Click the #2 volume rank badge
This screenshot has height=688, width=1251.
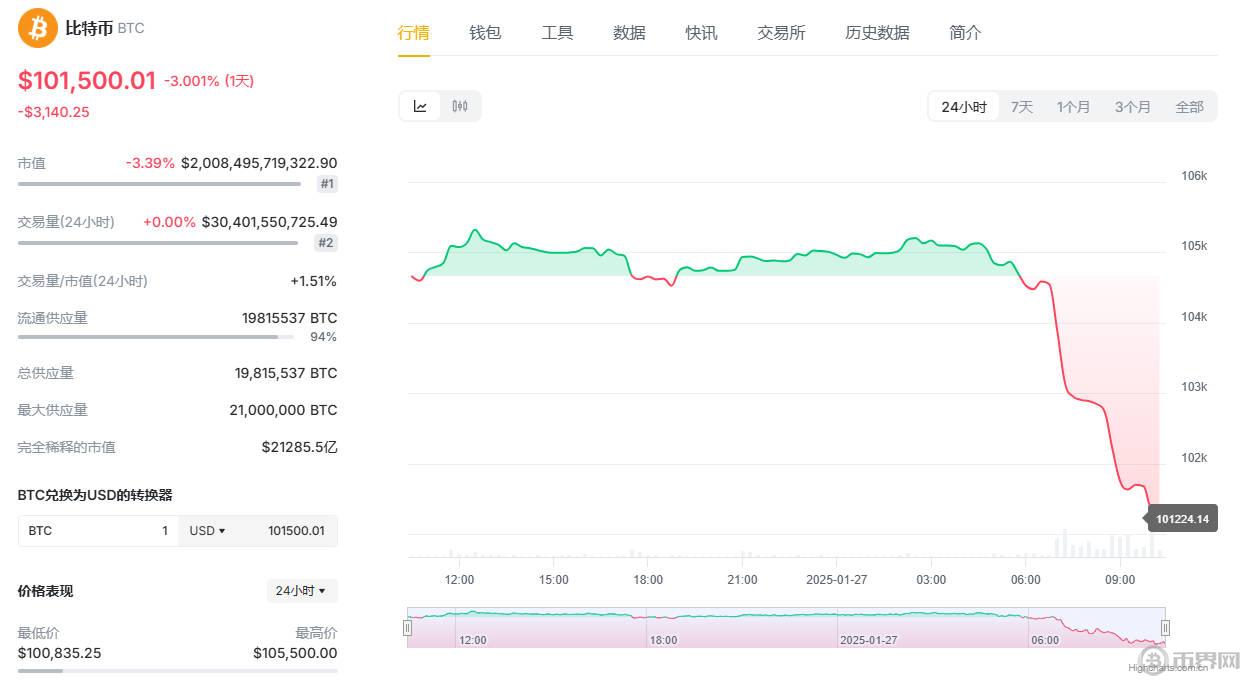326,243
